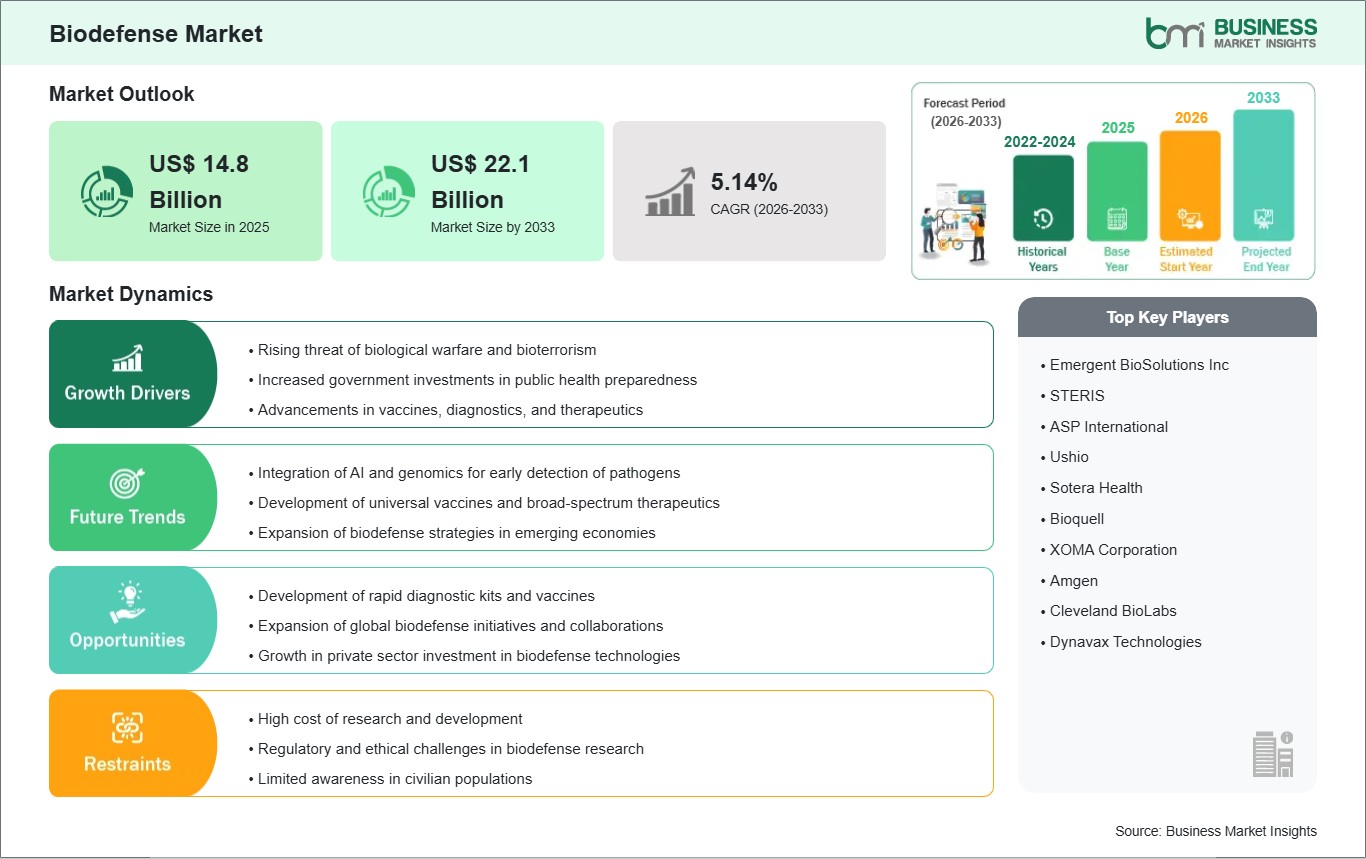The image size is (1366, 859).
Task: Click the 2025 market size donut icon
Action: click(107, 192)
